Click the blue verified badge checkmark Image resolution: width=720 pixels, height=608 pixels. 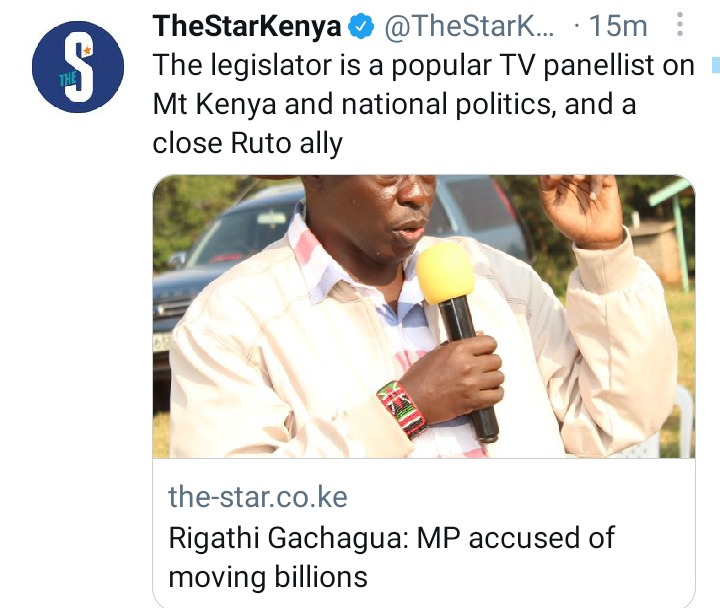point(362,26)
